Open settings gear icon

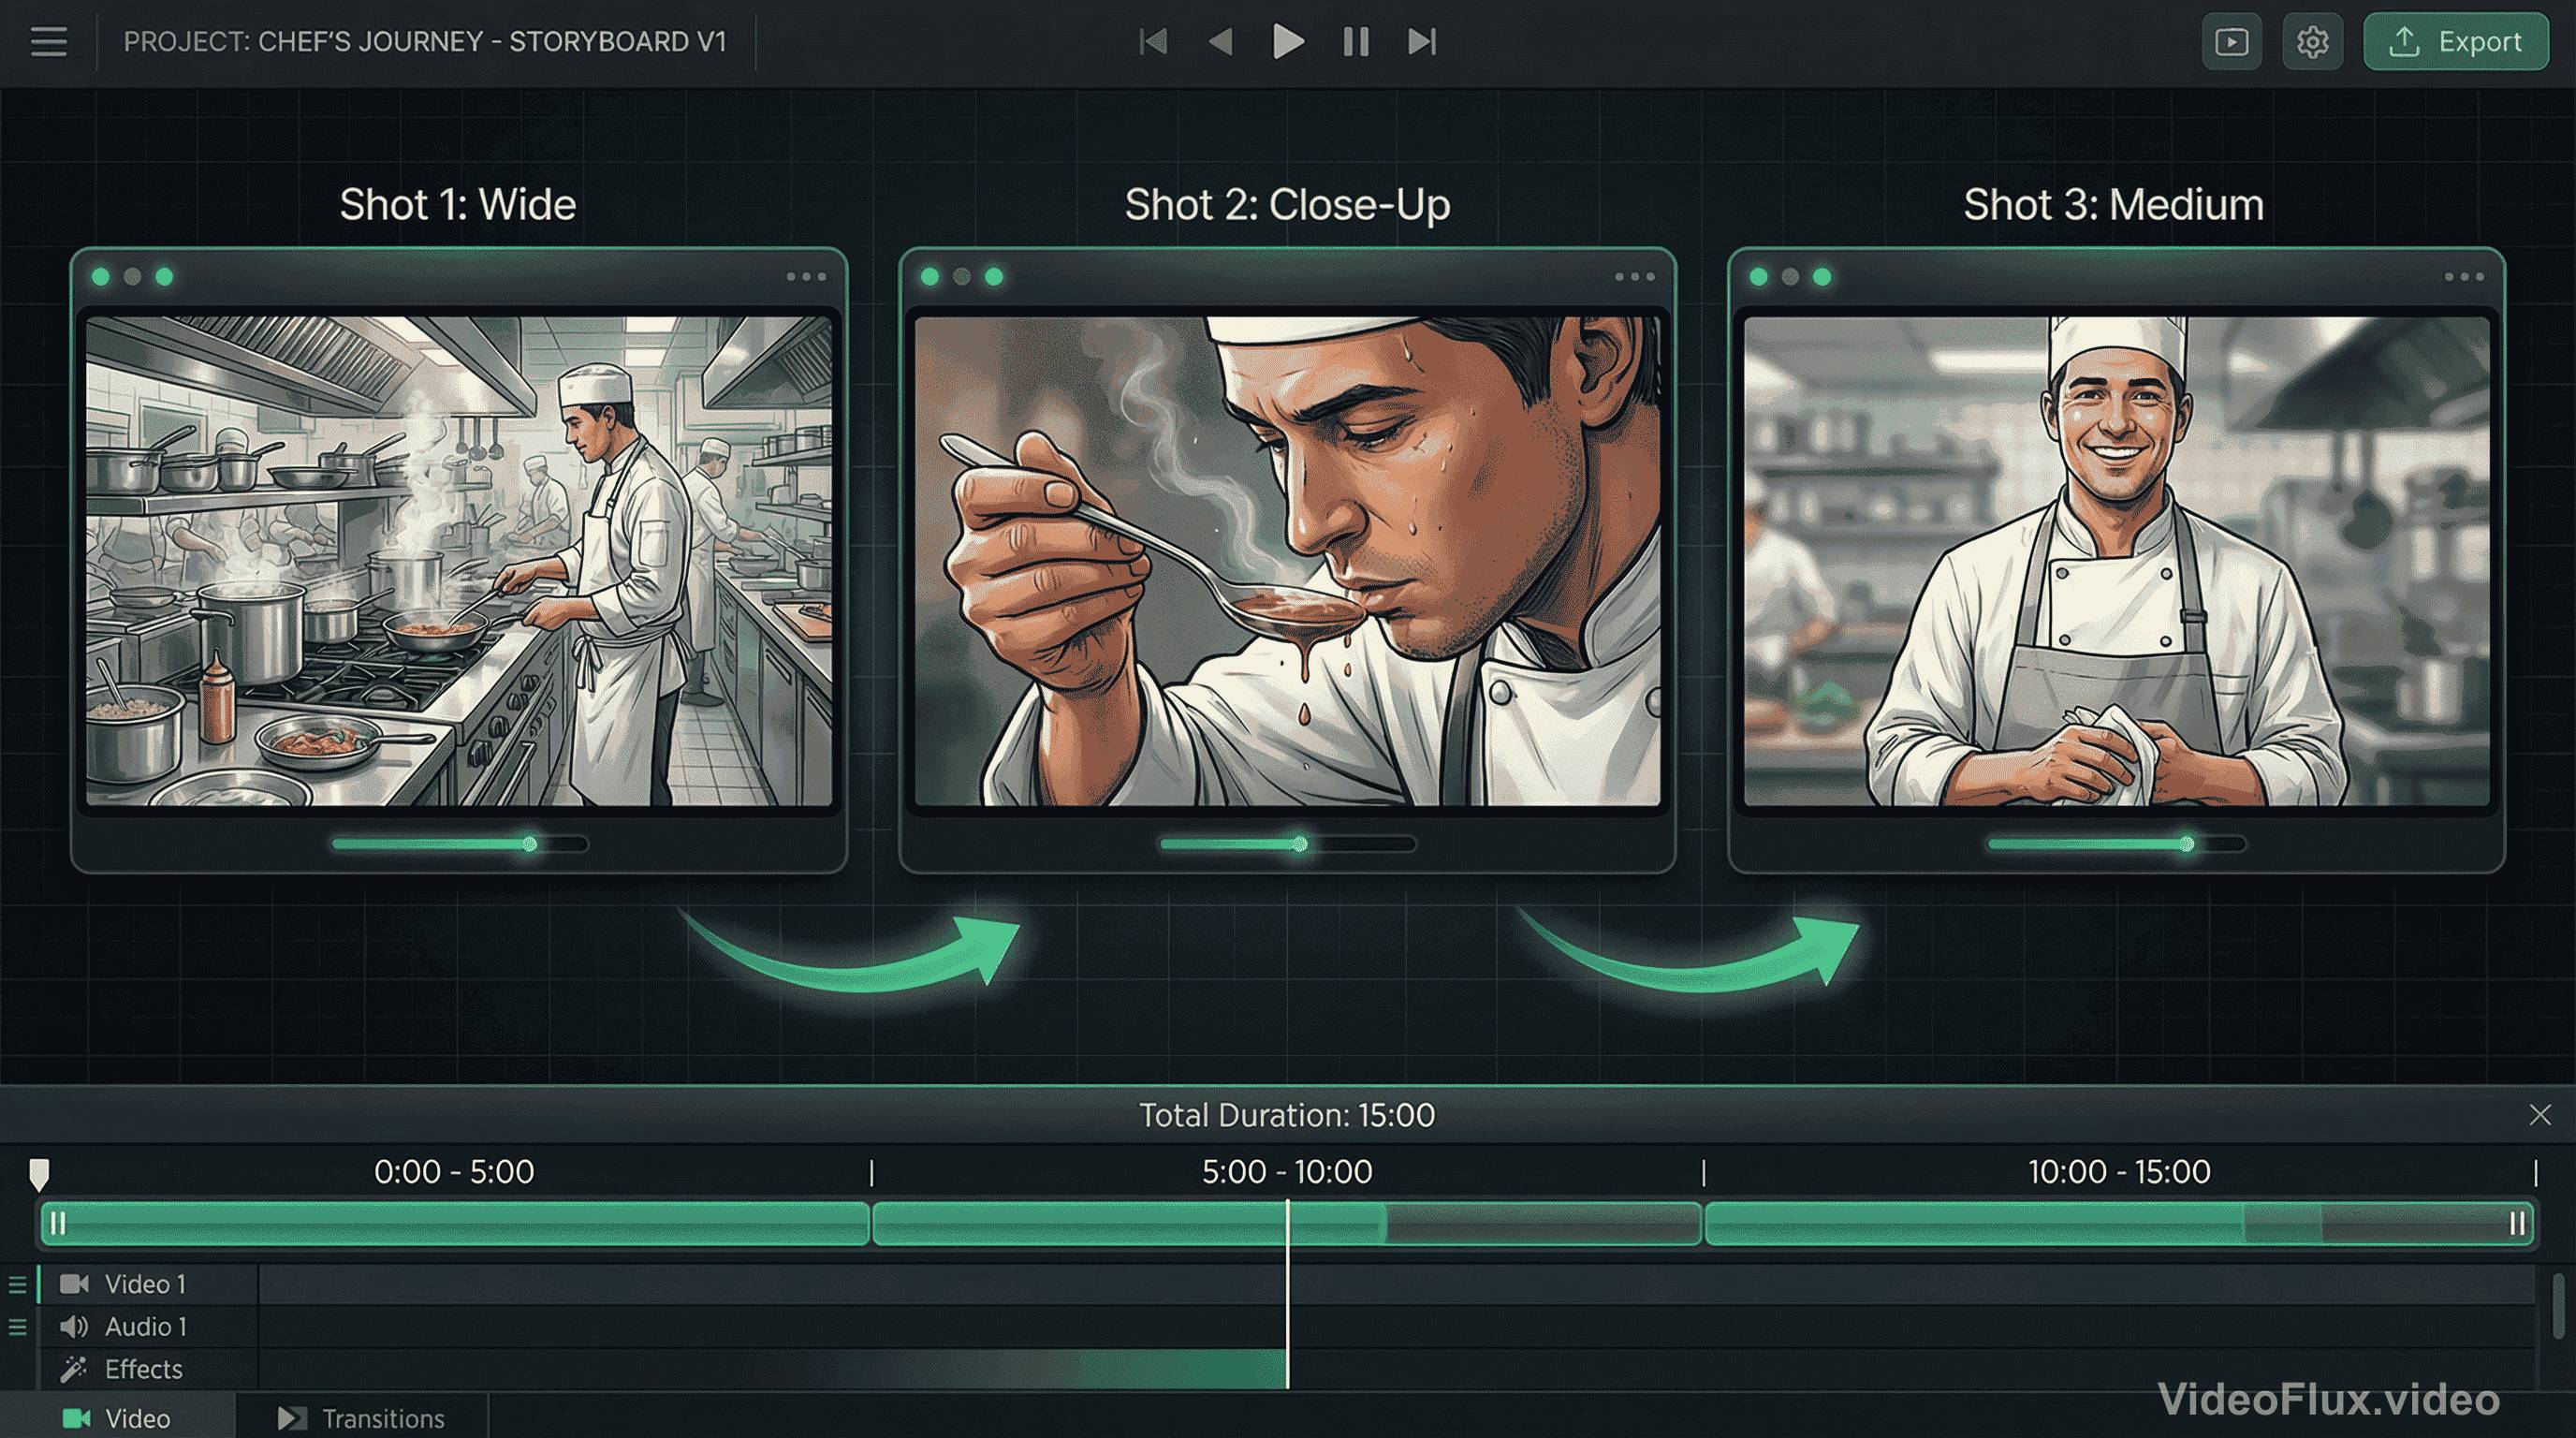2312,42
